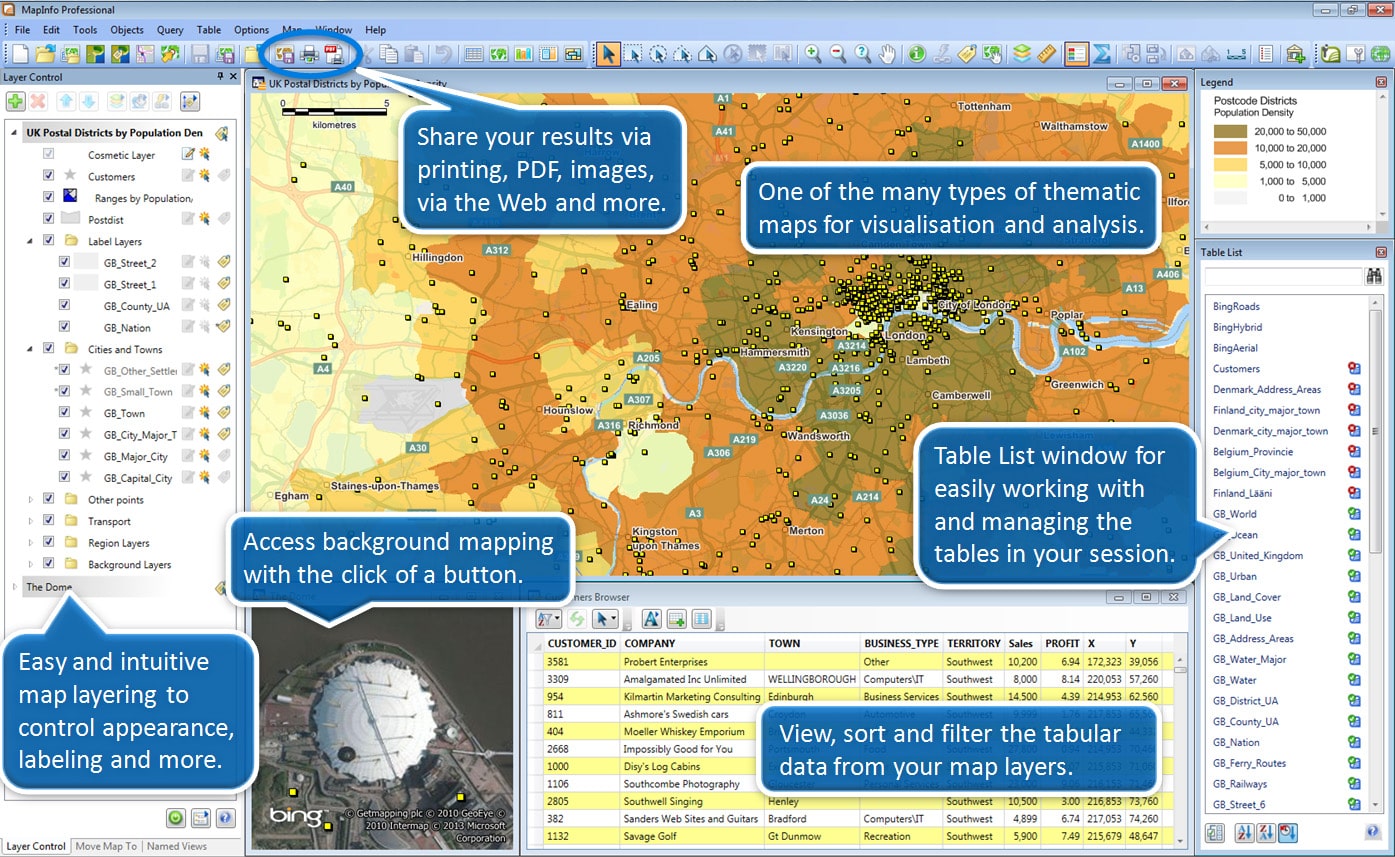This screenshot has height=857, width=1395.
Task: Select Denmark_Address_Areas in Table List
Action: (1267, 389)
